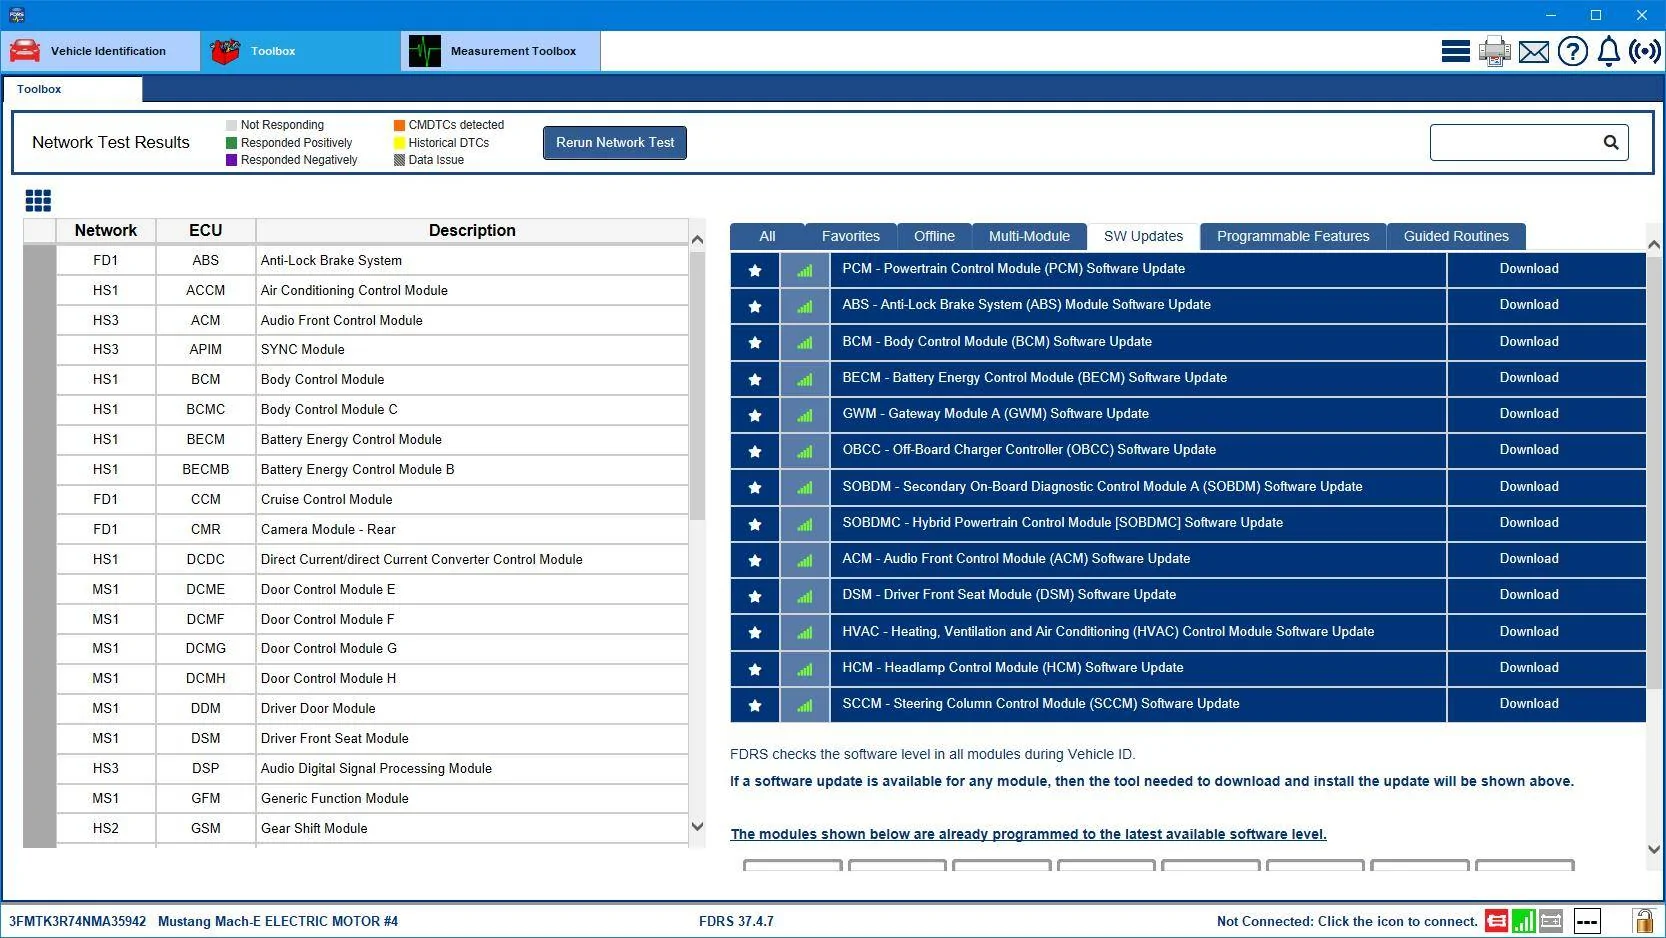Screen dimensions: 1666x938
Task: Click signal bars icon for SCCM Software Update
Action: 805,705
